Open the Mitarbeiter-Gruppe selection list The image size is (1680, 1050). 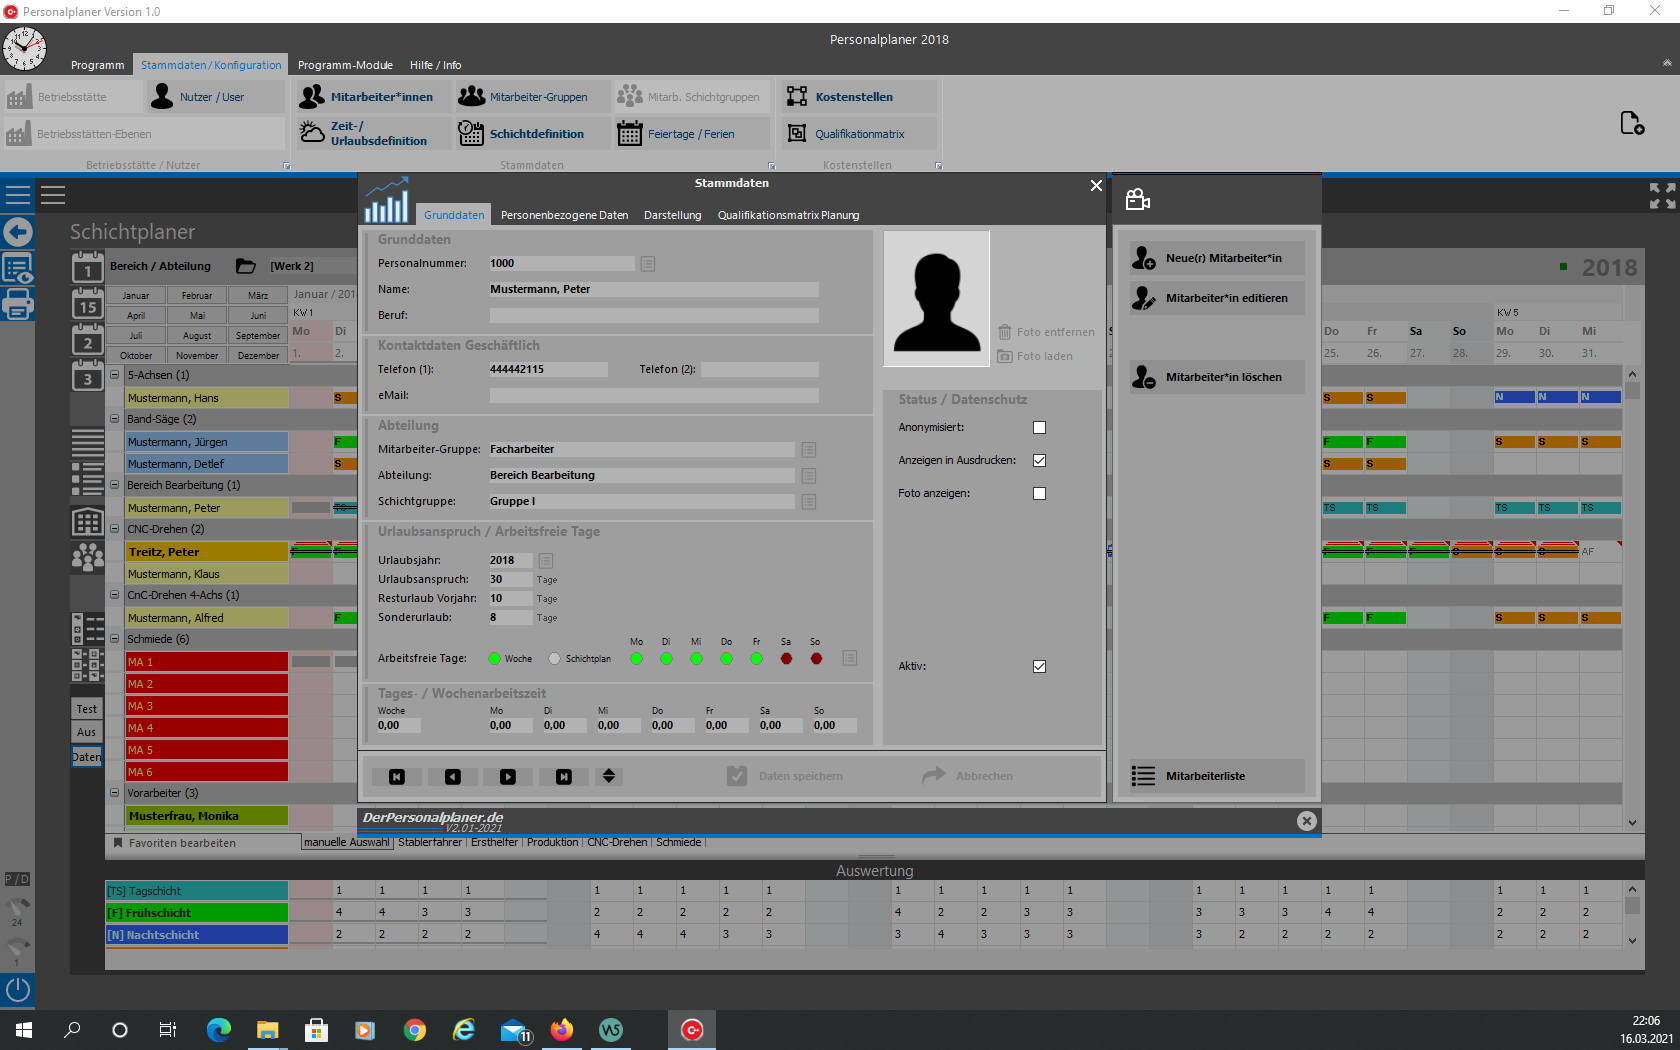tap(809, 450)
